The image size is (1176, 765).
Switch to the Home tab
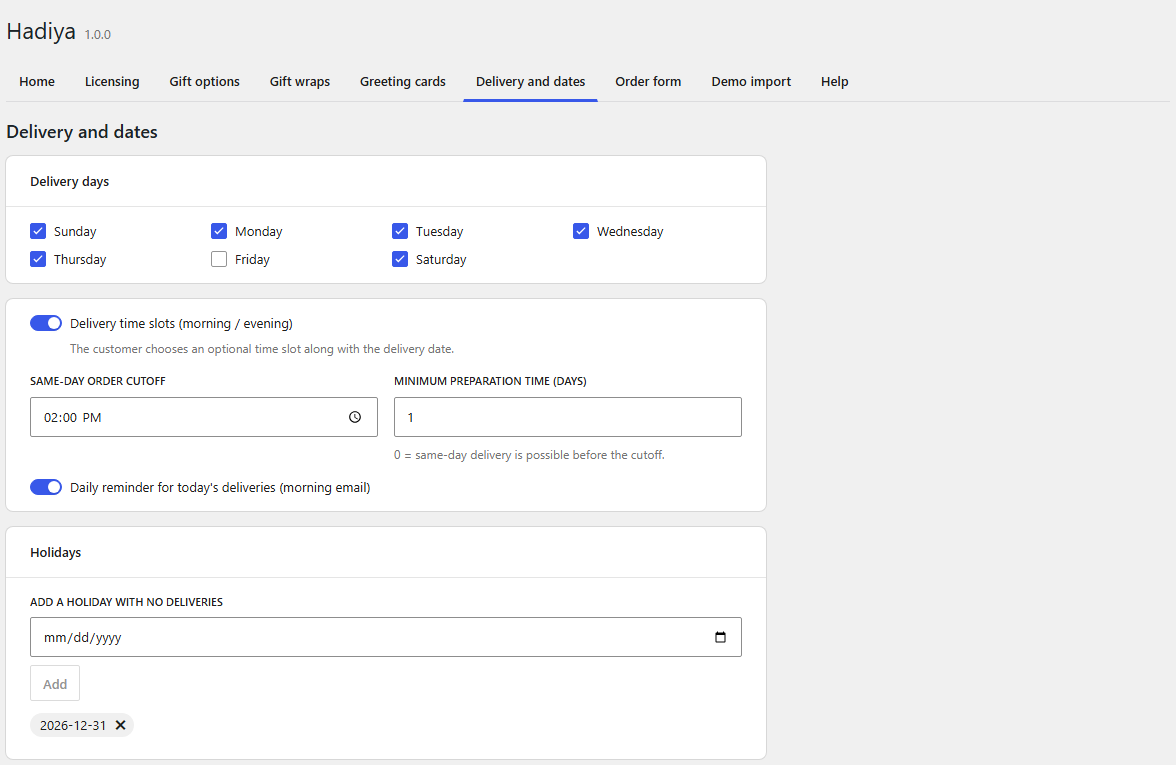(37, 82)
